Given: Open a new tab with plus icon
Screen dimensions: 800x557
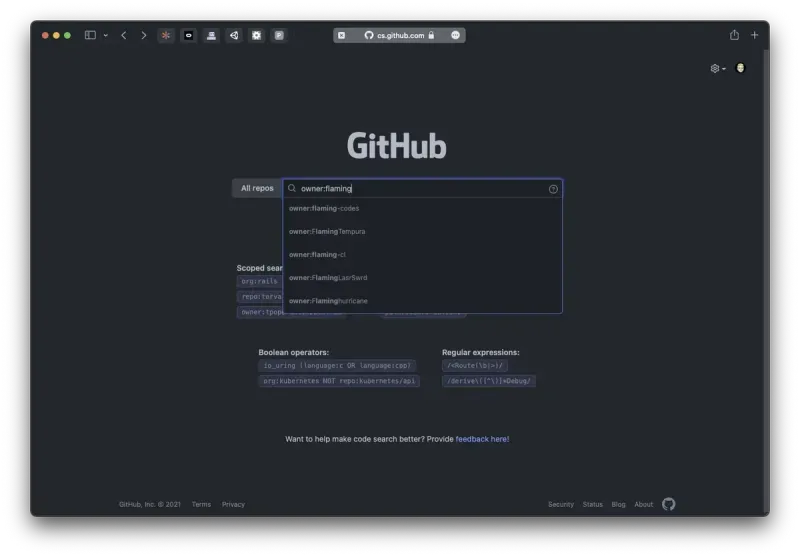Looking at the screenshot, I should (x=755, y=35).
